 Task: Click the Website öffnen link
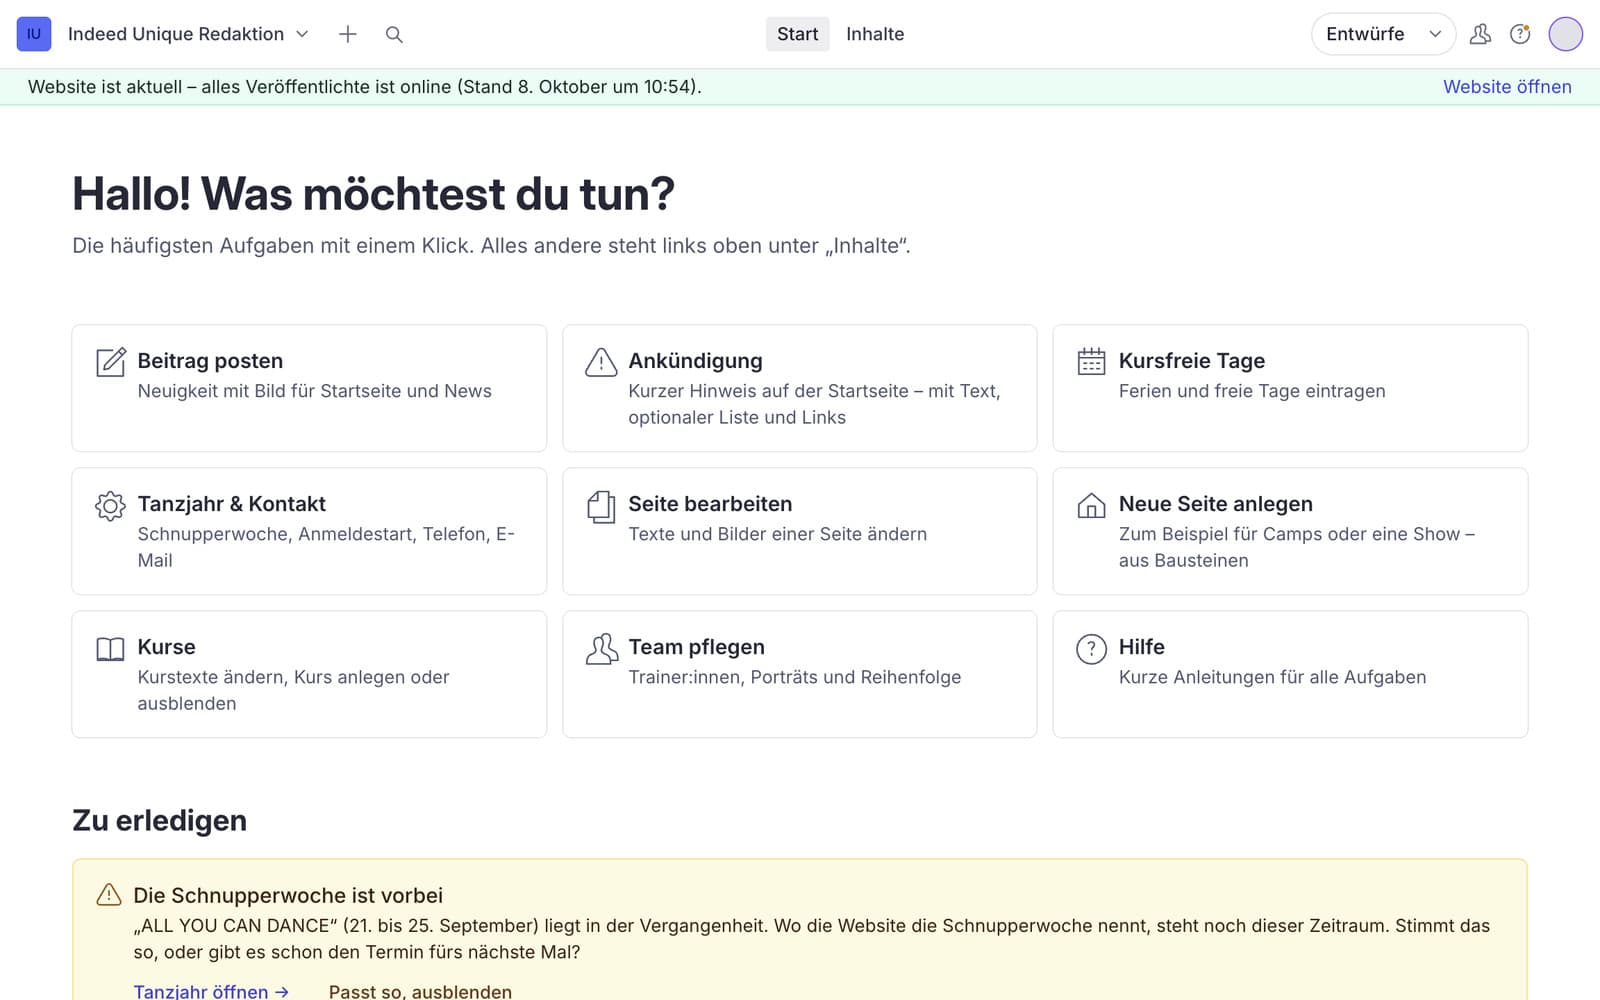click(x=1507, y=87)
